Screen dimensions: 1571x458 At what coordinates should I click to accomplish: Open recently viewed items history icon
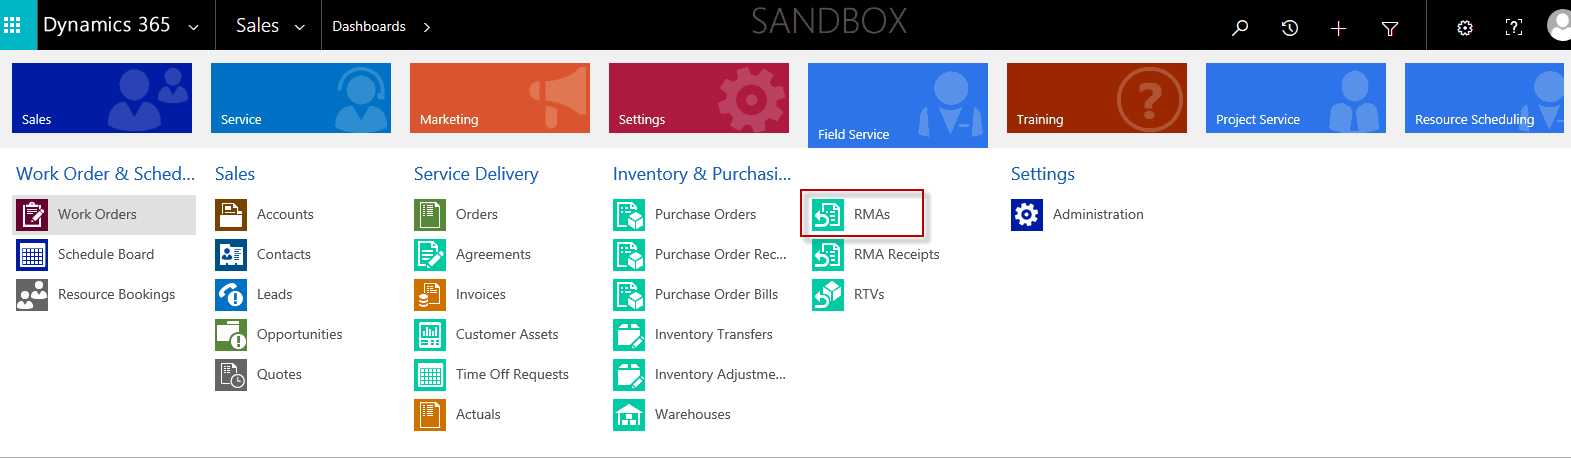point(1290,28)
